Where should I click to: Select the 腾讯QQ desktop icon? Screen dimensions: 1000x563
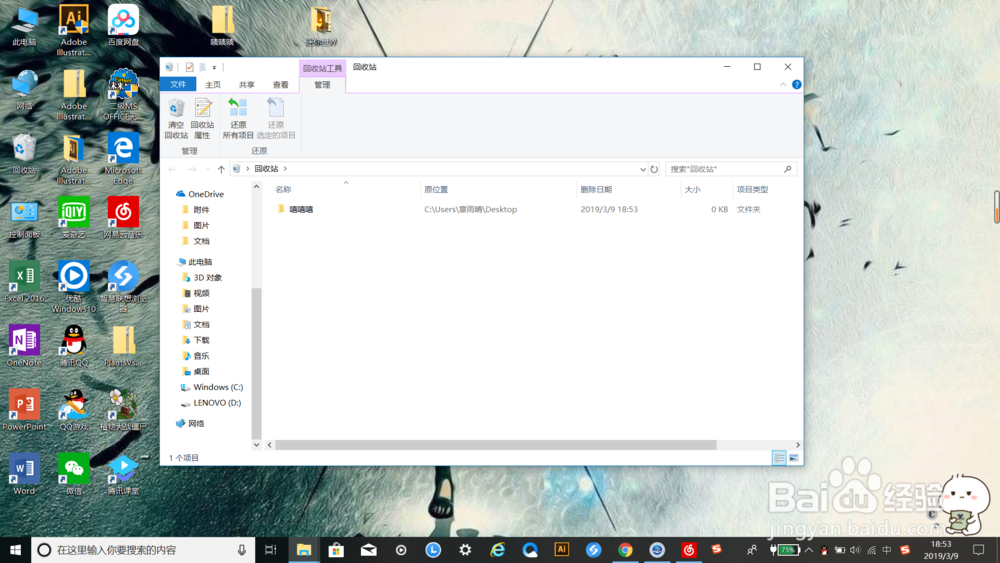point(74,346)
